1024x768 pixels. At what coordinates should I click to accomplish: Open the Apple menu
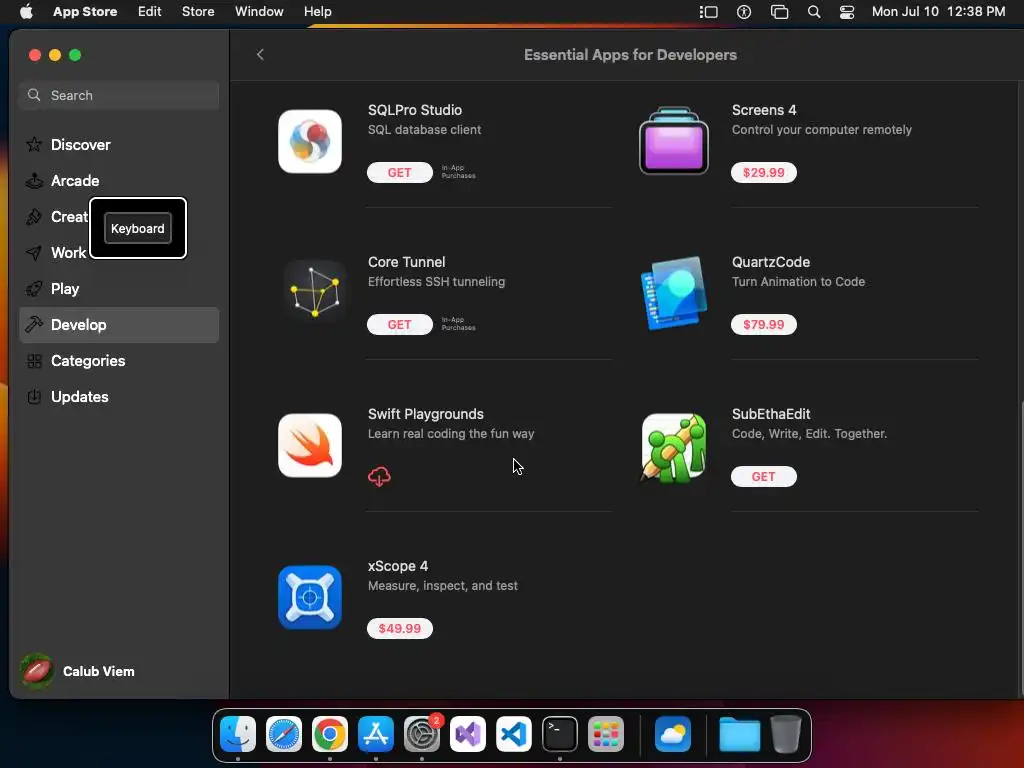click(26, 11)
